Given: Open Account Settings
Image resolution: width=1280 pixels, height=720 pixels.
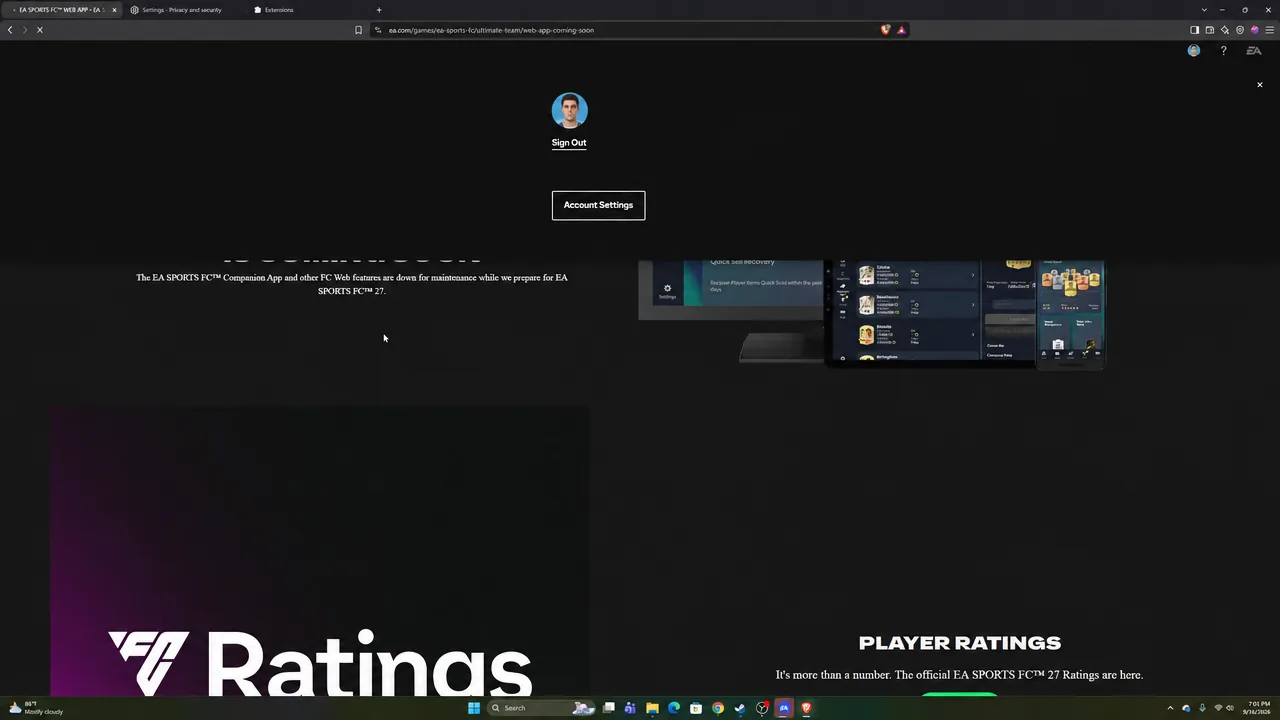Looking at the screenshot, I should pos(598,205).
